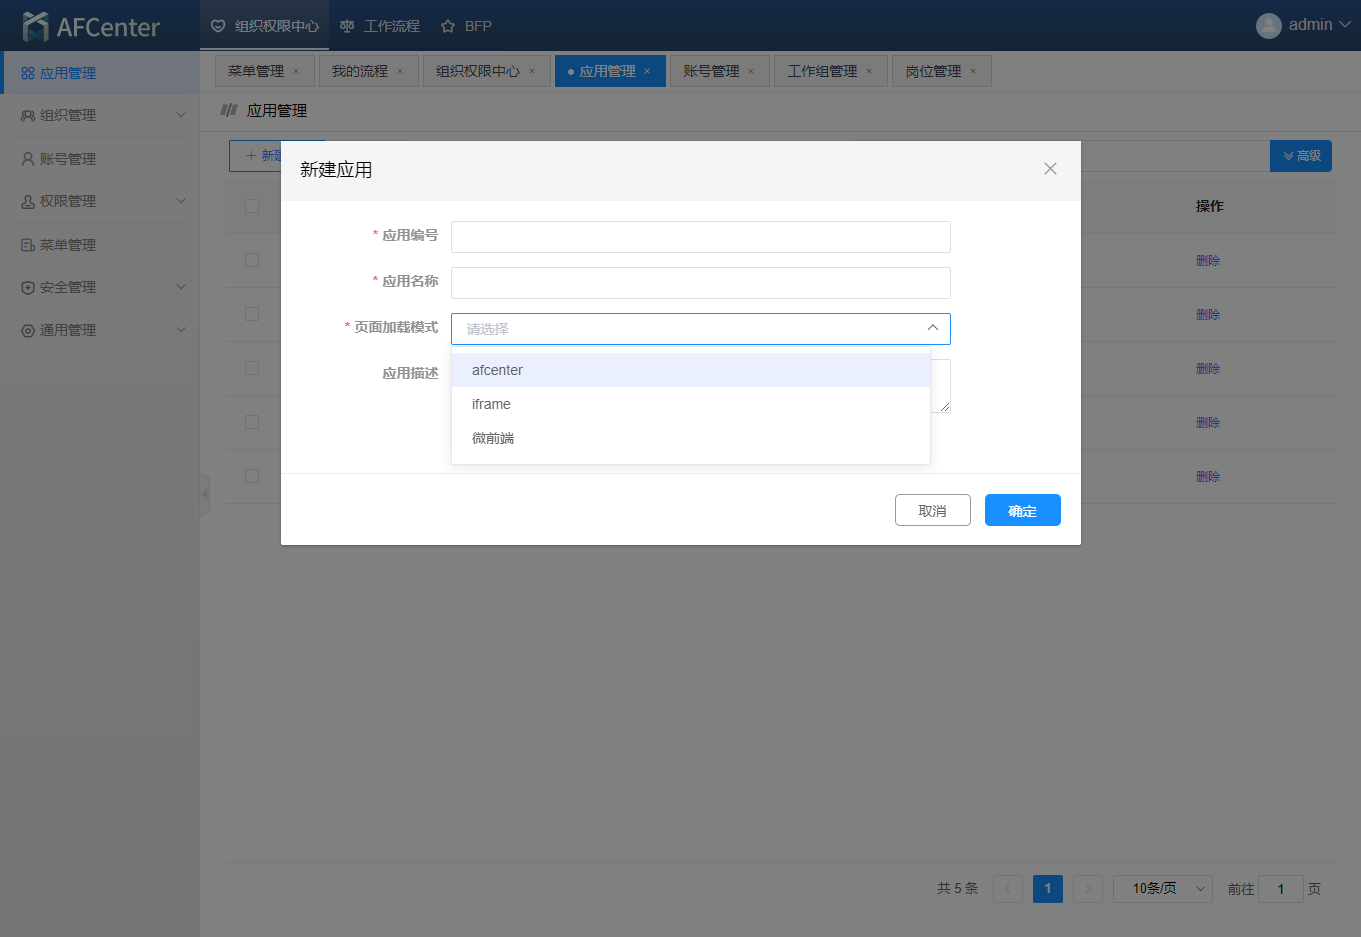Click the admin user avatar icon
Viewport: 1361px width, 937px height.
pyautogui.click(x=1268, y=26)
